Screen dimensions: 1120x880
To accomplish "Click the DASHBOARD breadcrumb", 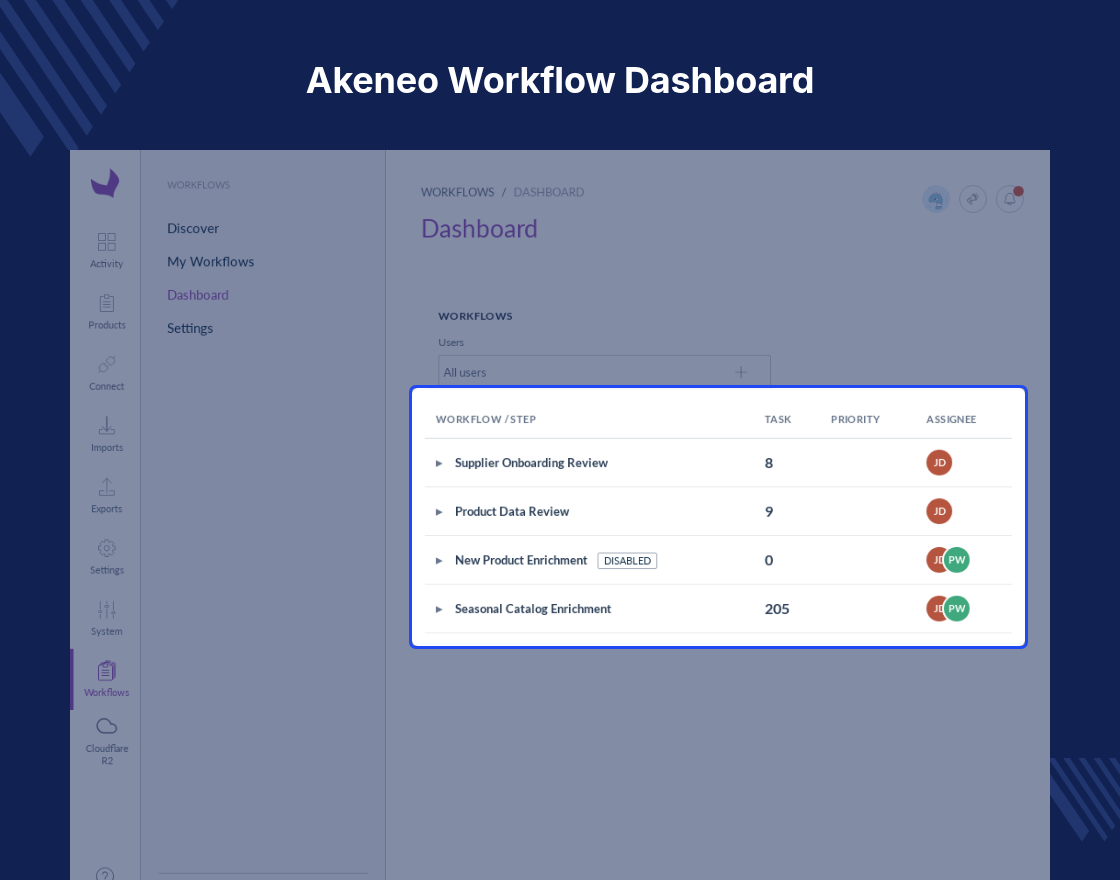I will [549, 192].
